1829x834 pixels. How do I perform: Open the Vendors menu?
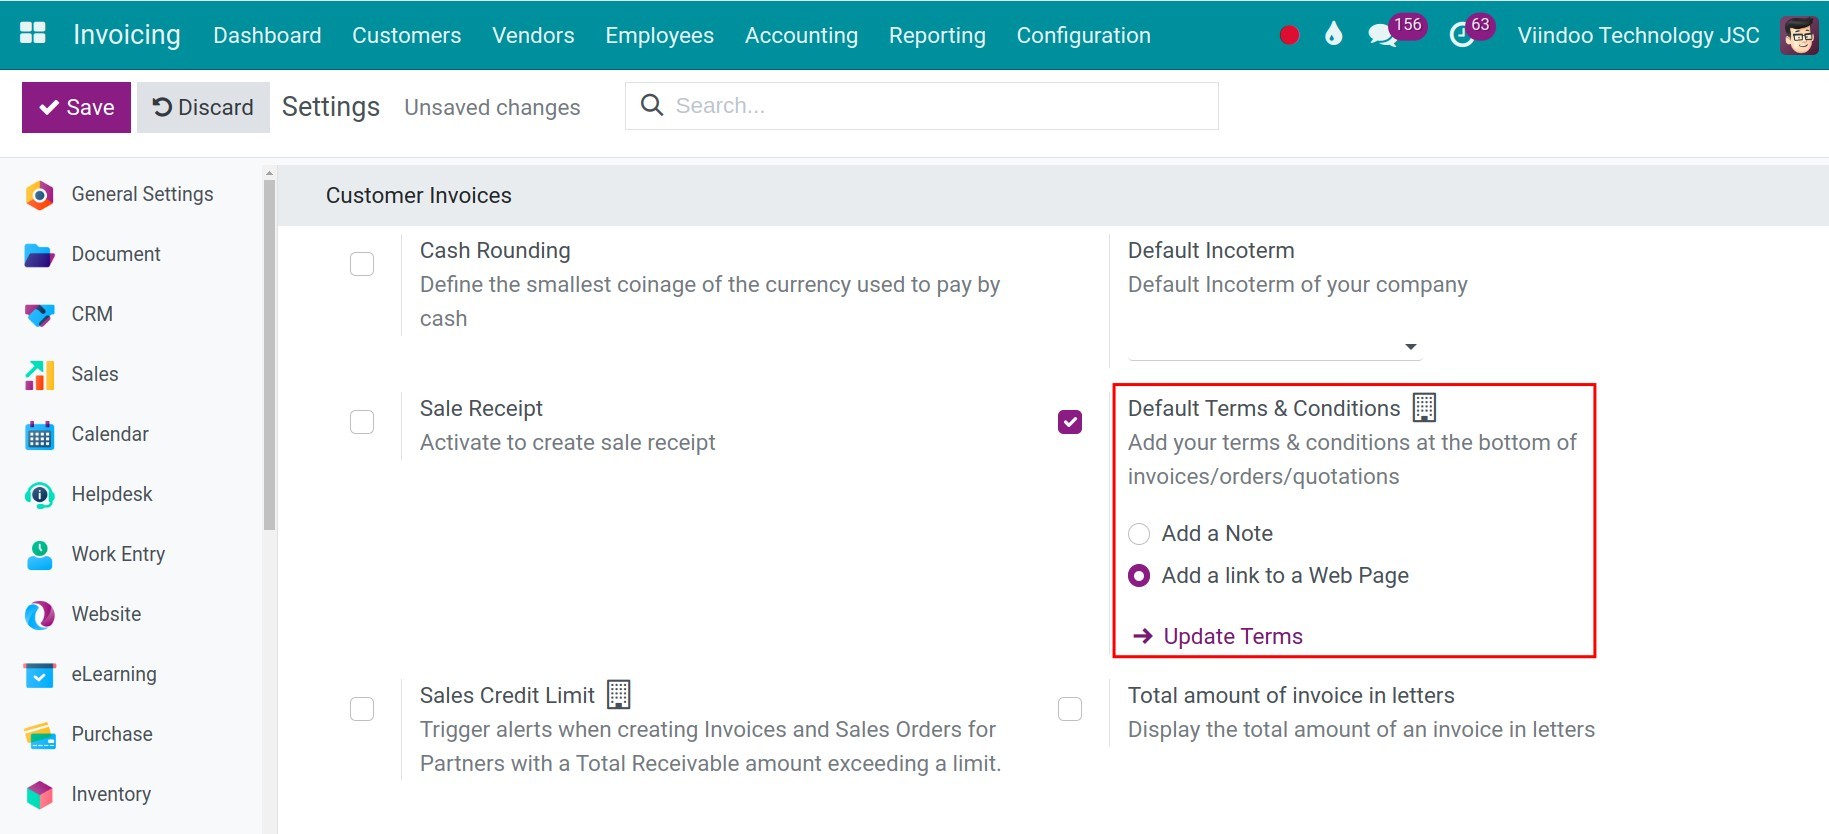[x=533, y=35]
